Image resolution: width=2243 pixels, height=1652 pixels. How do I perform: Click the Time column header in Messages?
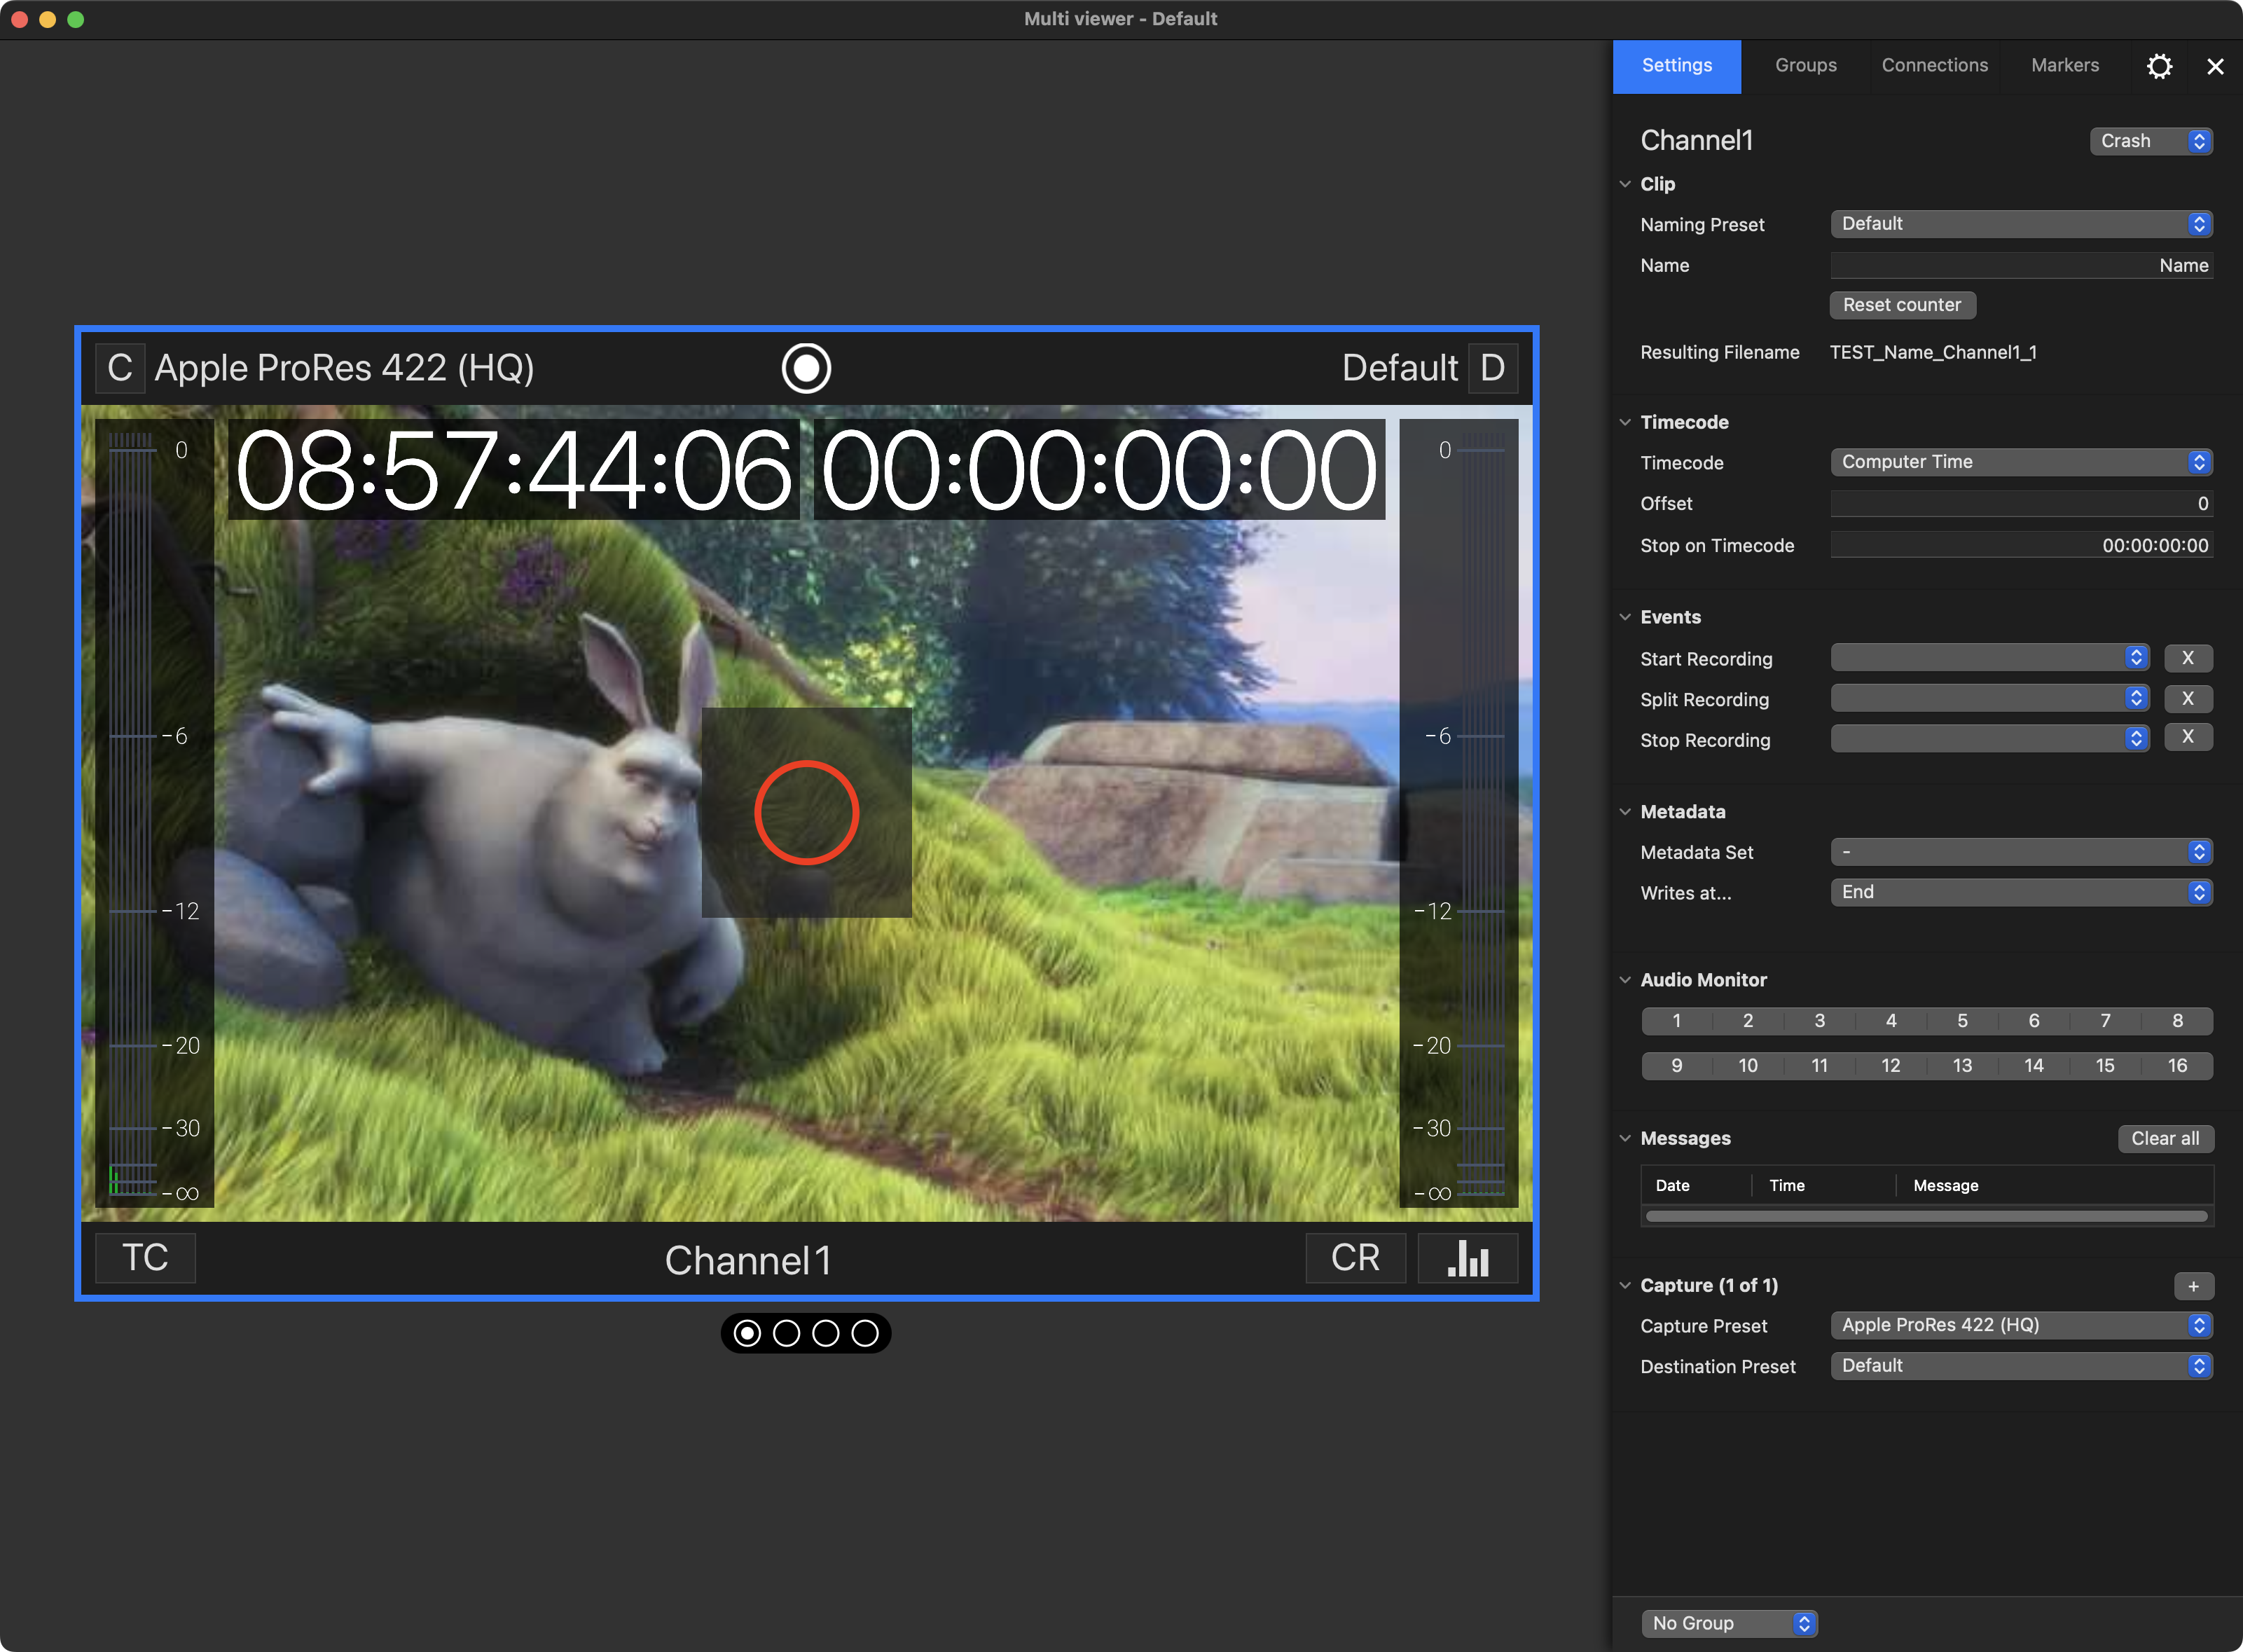coord(1824,1186)
